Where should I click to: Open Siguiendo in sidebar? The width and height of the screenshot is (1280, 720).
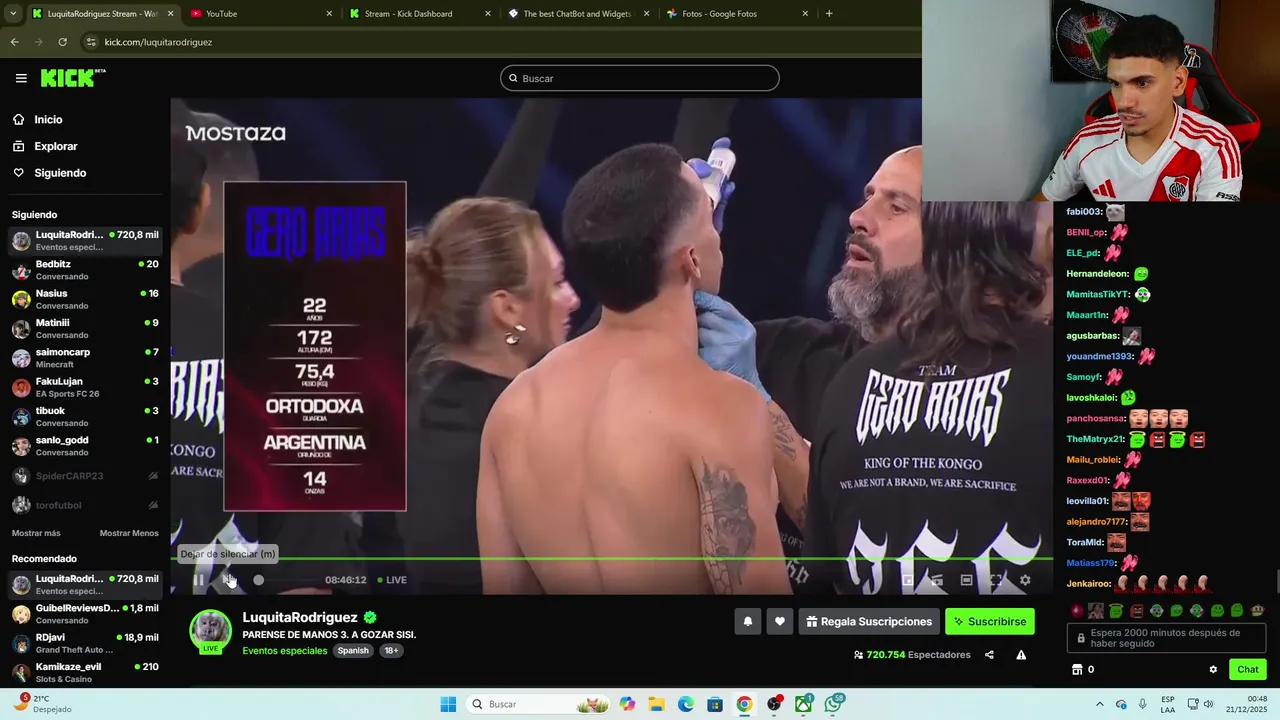pyautogui.click(x=60, y=173)
